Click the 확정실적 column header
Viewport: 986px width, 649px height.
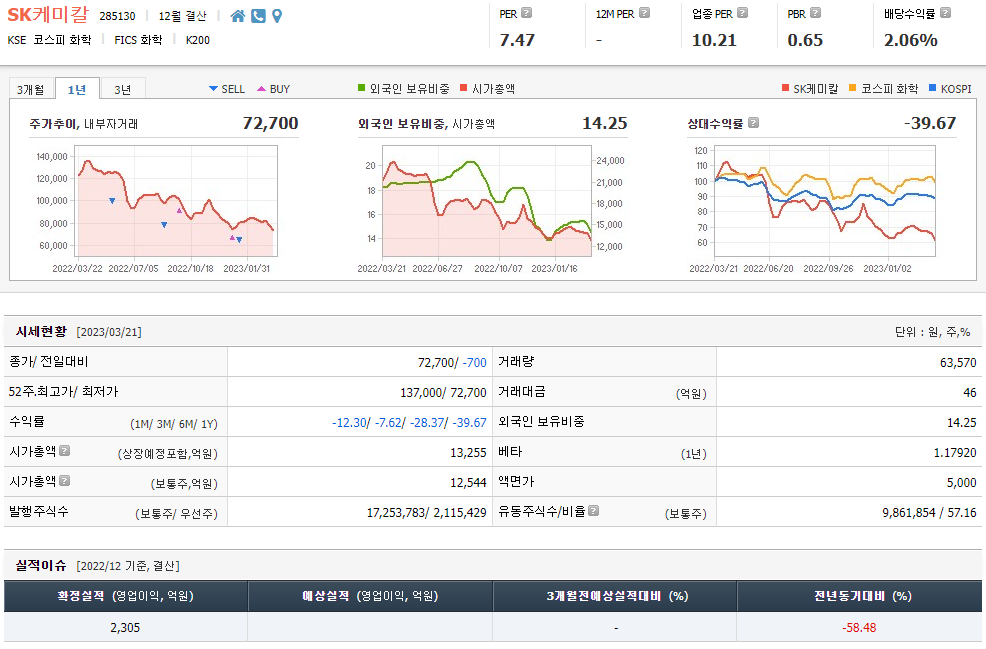click(x=126, y=596)
